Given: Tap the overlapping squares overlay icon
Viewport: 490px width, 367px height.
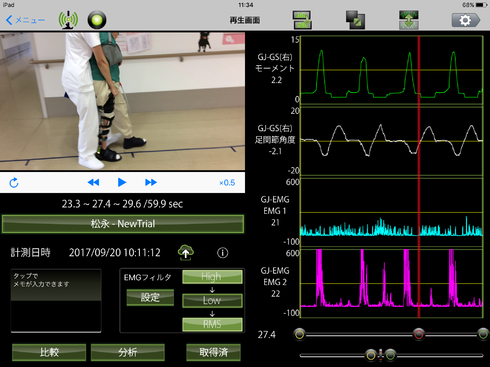Looking at the screenshot, I should point(355,20).
